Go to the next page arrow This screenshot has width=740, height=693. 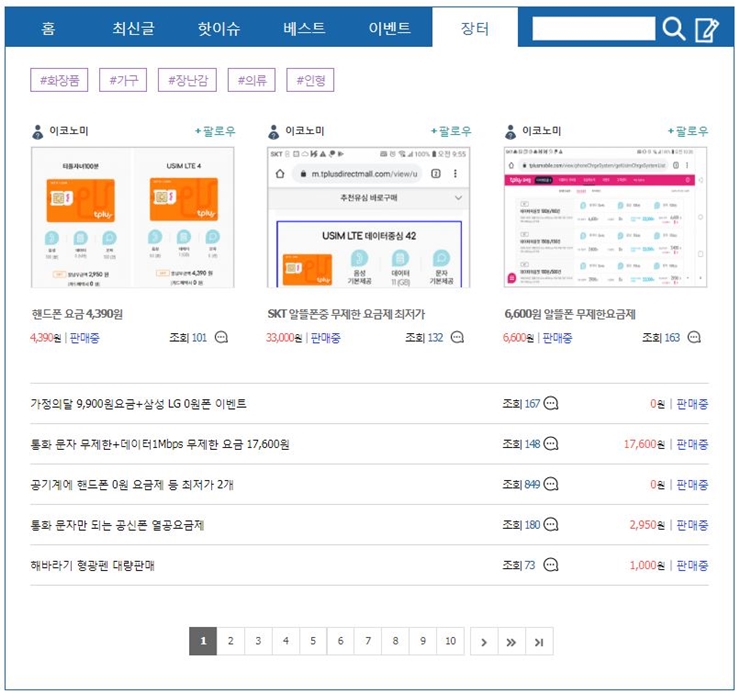[484, 642]
